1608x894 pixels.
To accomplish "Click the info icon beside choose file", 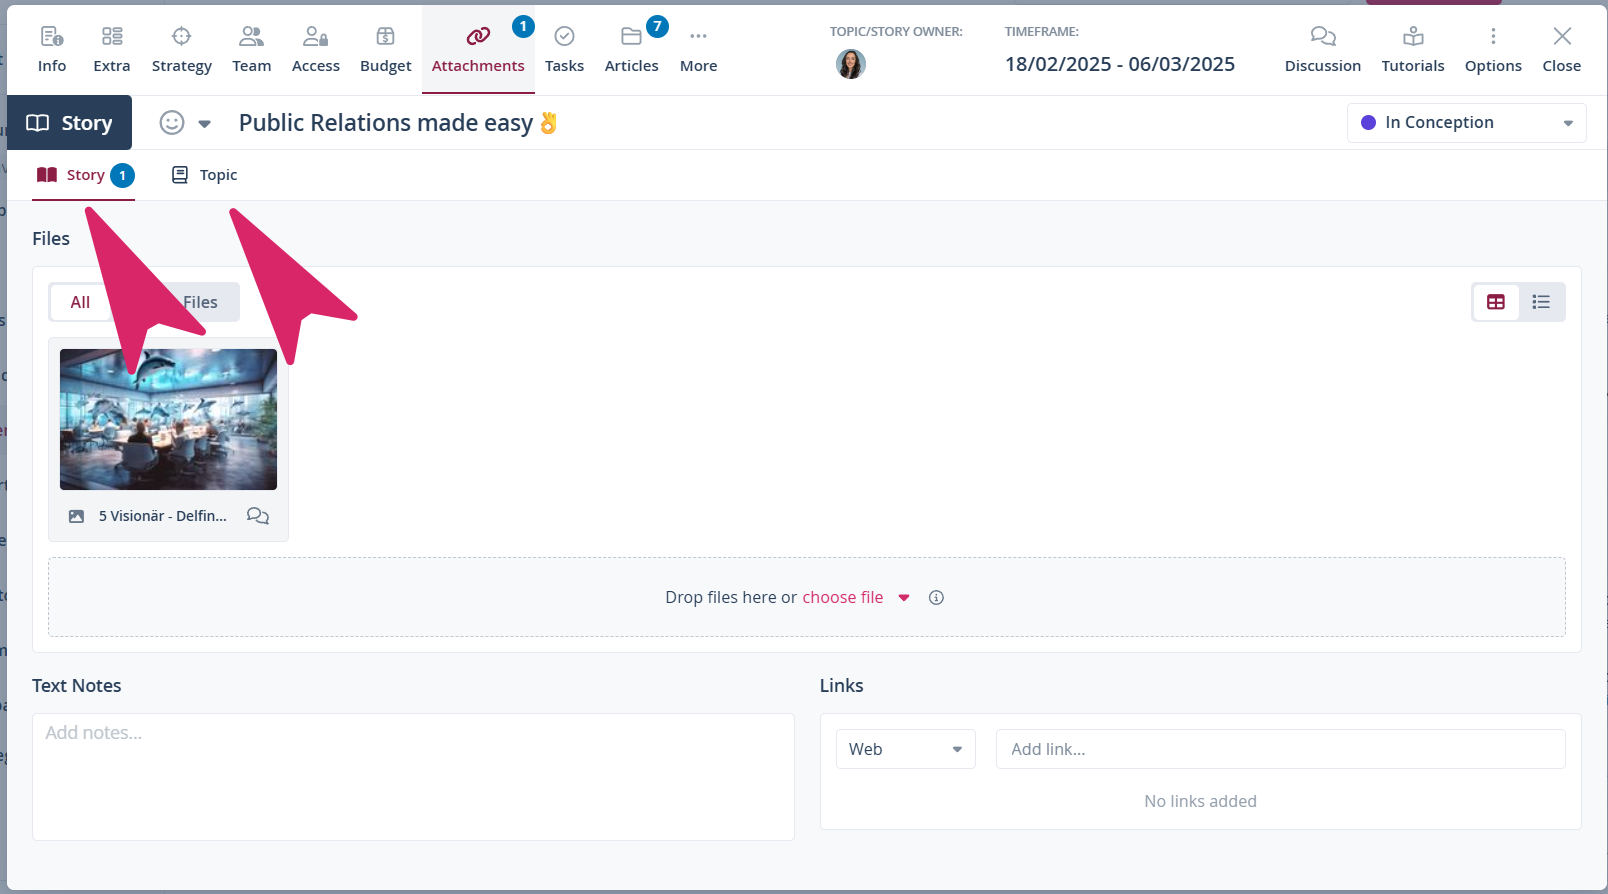I will pyautogui.click(x=936, y=598).
